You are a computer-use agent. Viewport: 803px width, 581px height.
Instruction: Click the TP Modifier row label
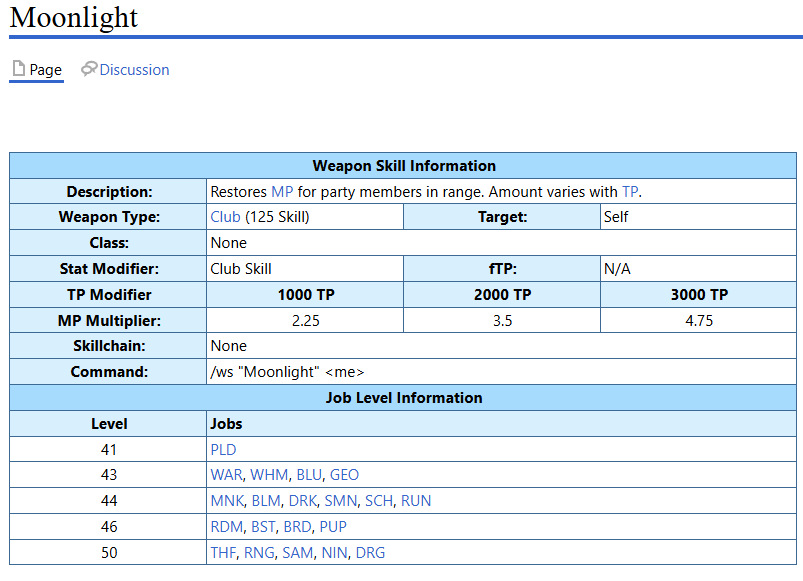click(109, 295)
